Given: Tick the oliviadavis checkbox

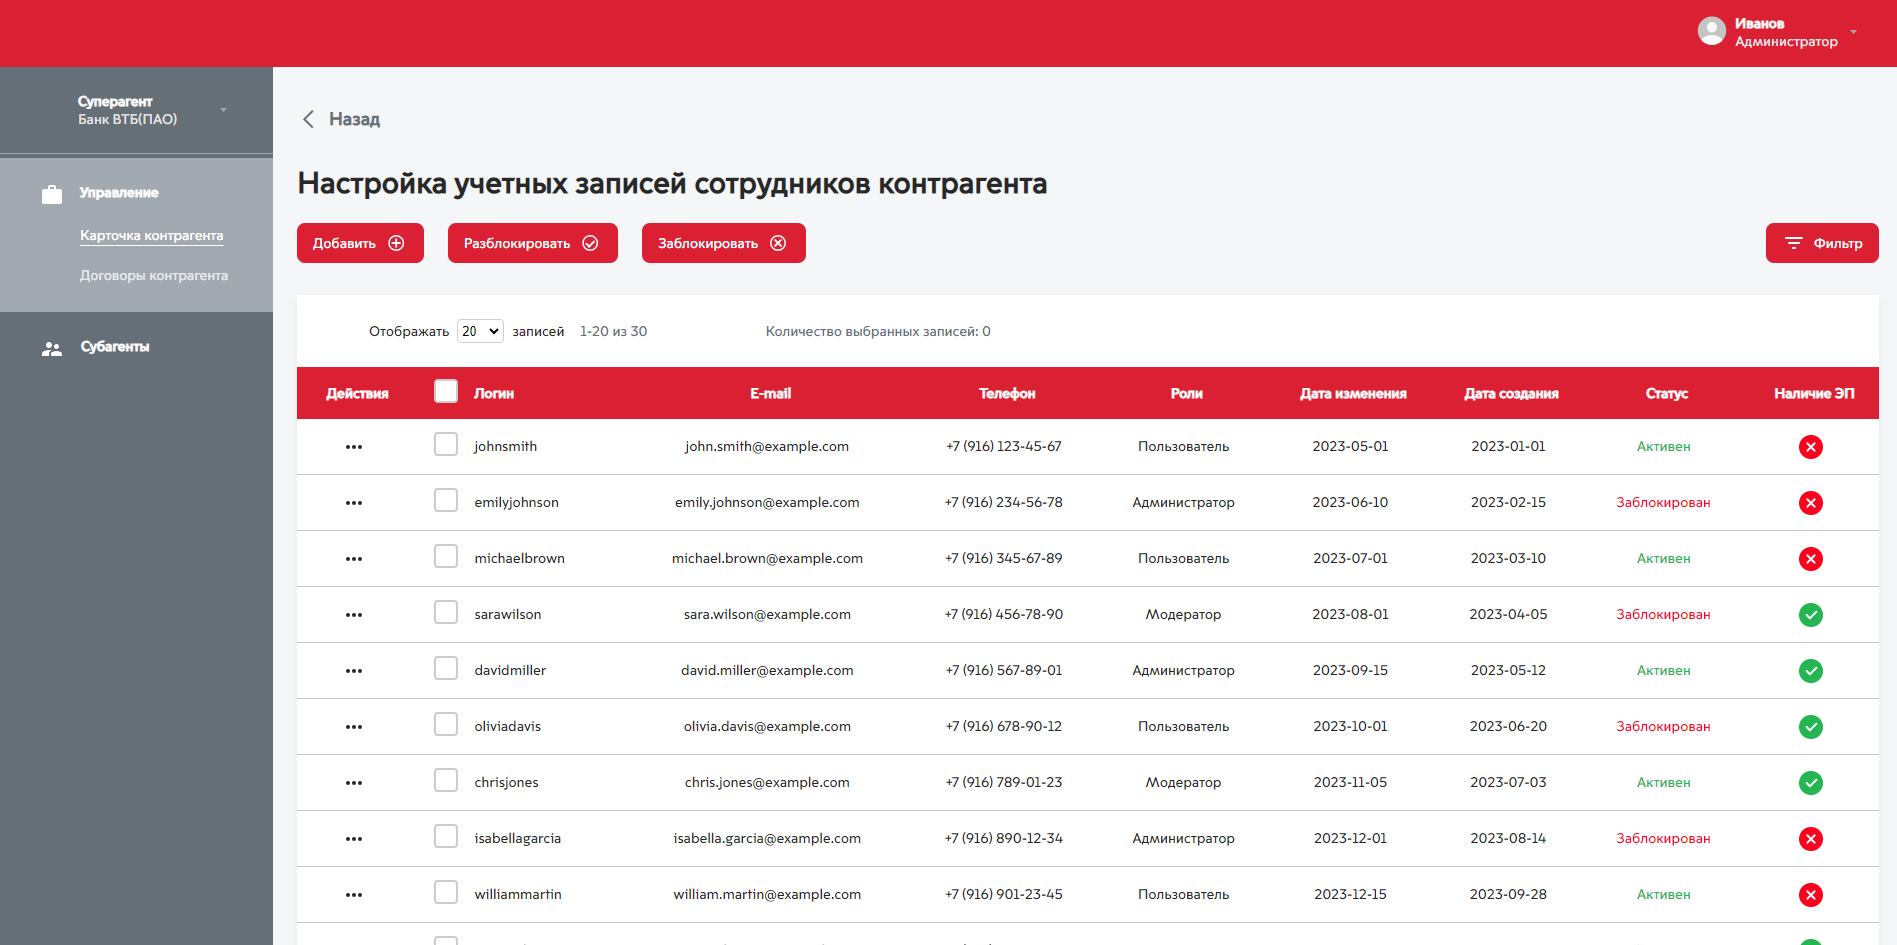Looking at the screenshot, I should 446,724.
